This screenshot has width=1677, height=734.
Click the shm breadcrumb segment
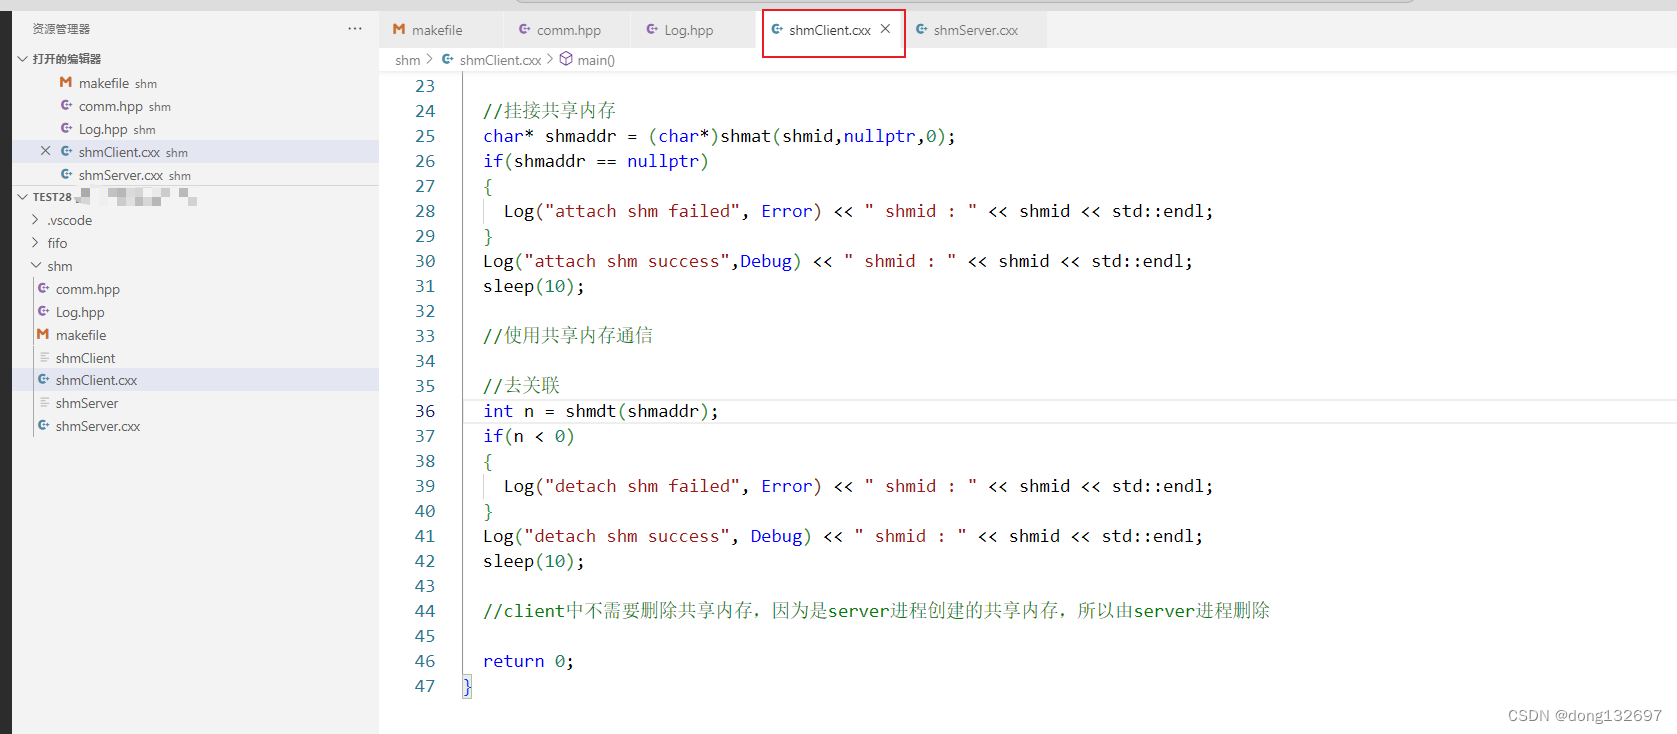coord(408,60)
